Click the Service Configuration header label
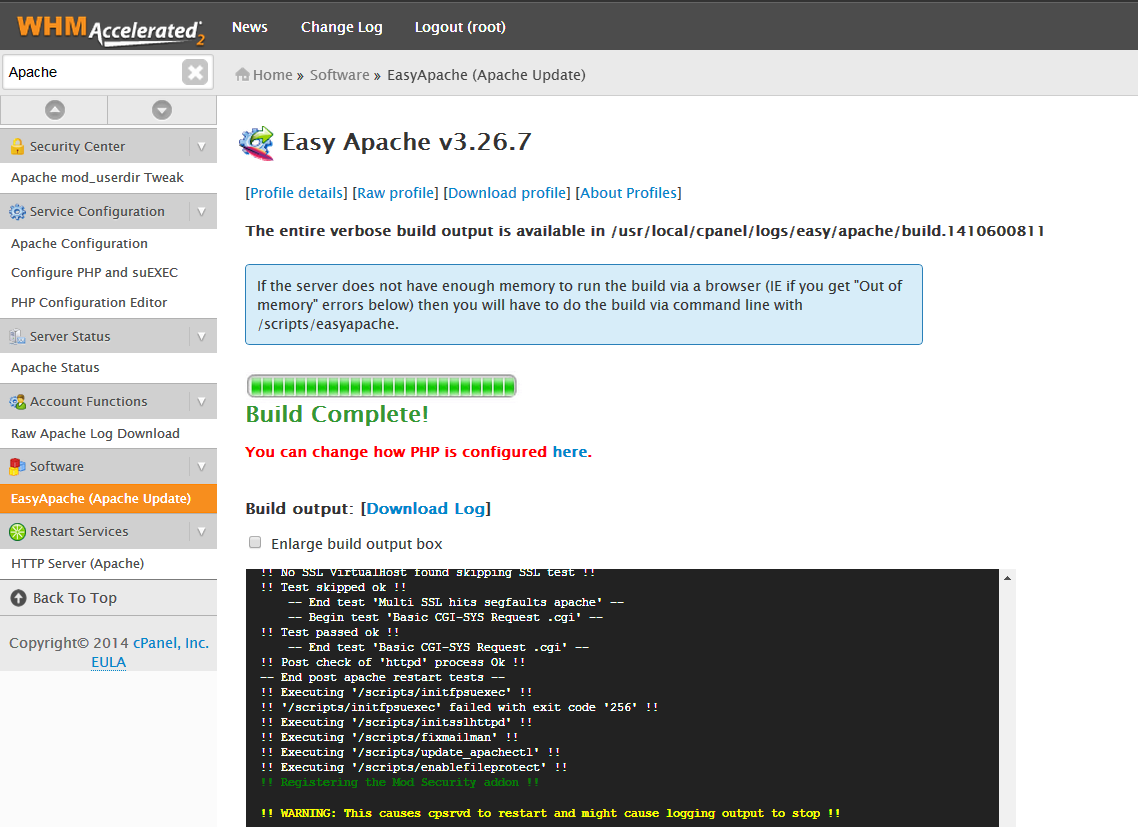 coord(97,211)
